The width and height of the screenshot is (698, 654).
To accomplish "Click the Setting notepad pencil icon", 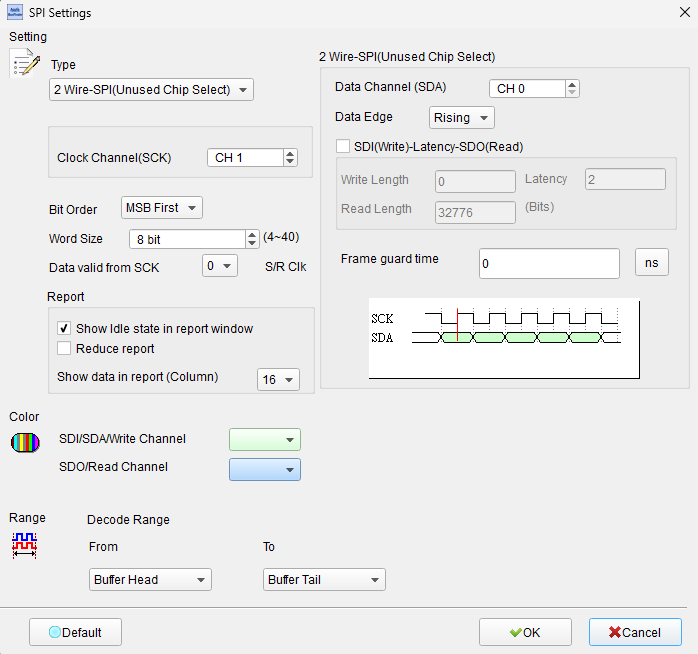I will pyautogui.click(x=25, y=63).
